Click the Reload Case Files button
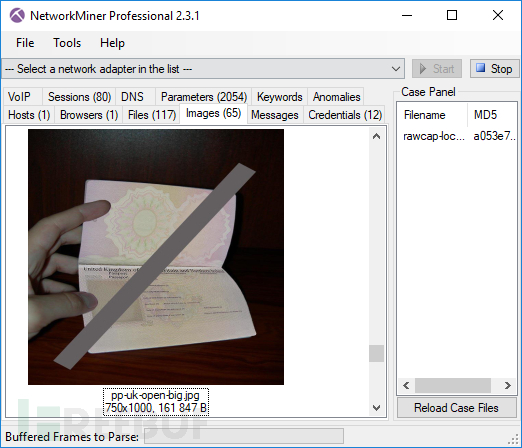 (456, 407)
